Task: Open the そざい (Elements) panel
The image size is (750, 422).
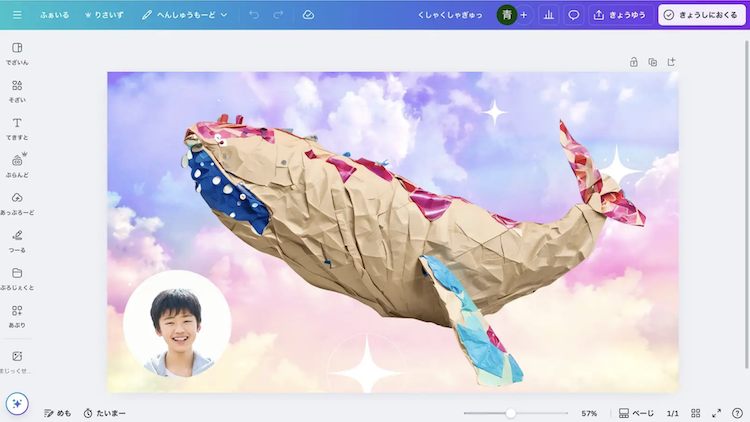Action: click(x=17, y=91)
